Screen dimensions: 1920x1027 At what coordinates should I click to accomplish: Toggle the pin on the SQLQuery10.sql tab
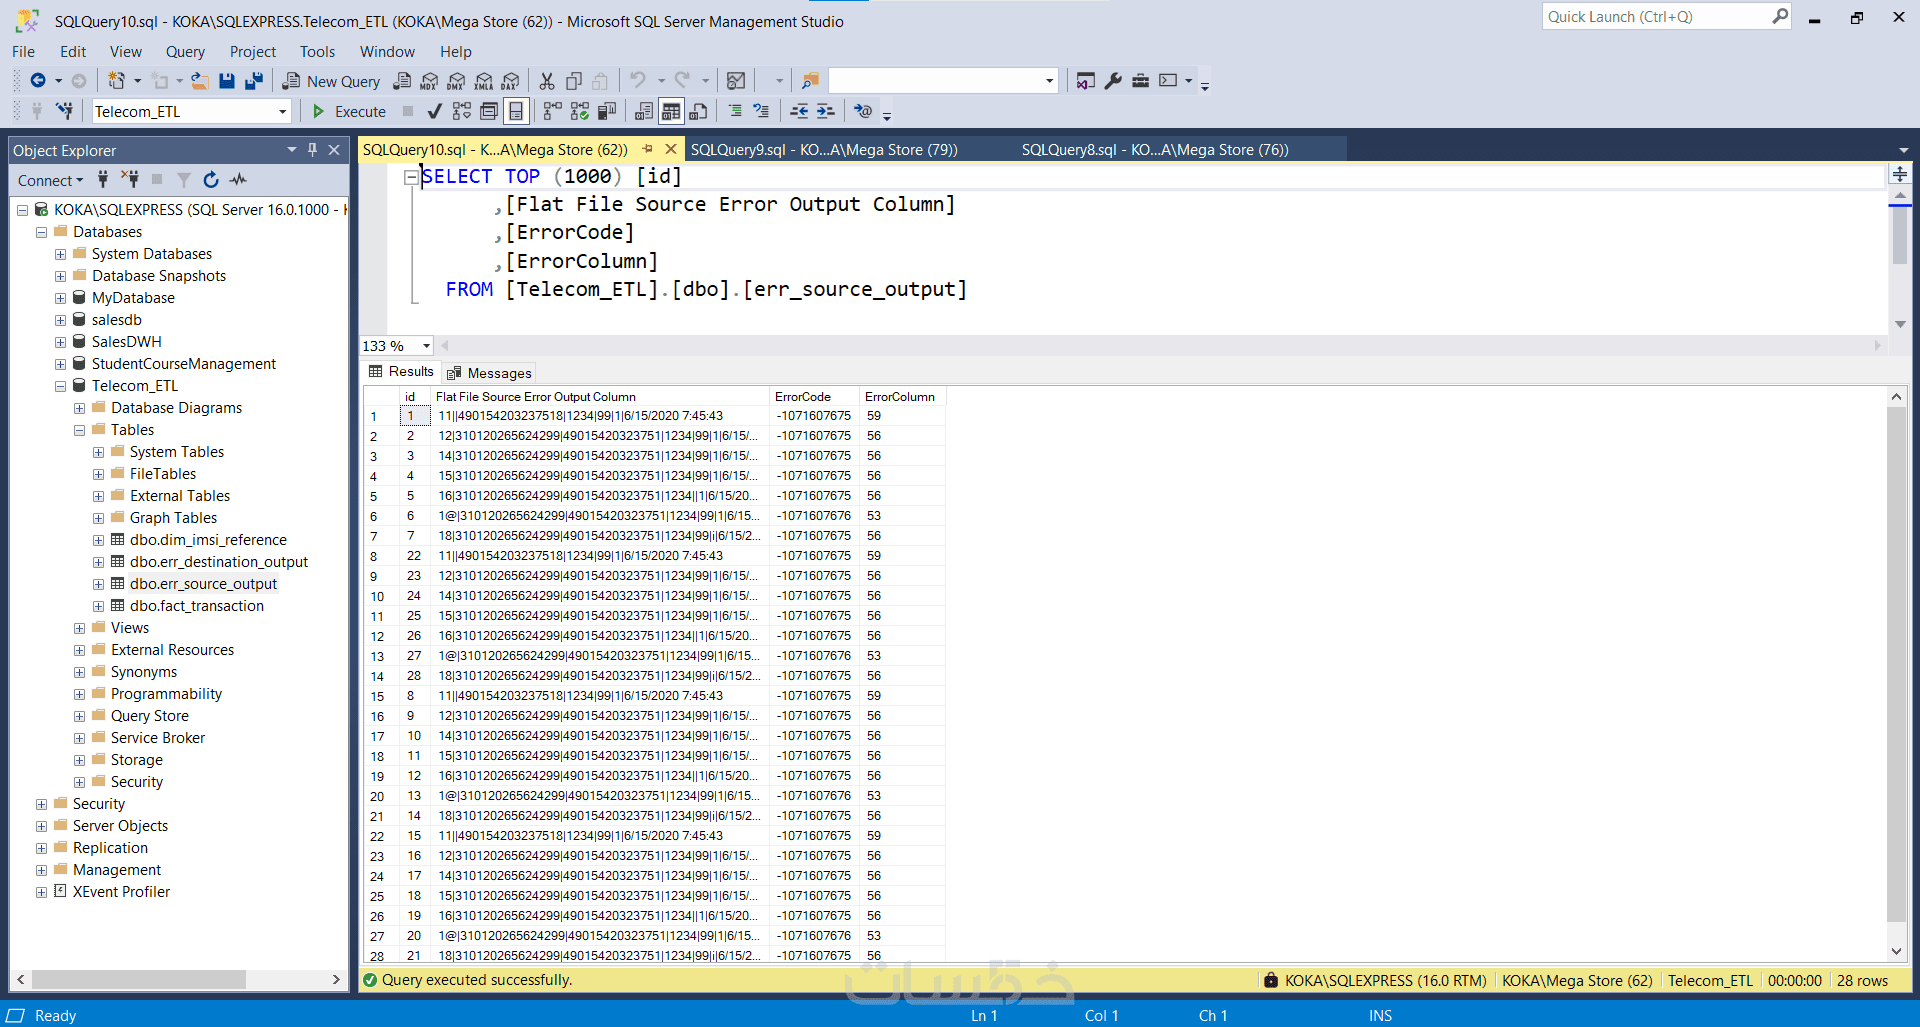pos(647,149)
